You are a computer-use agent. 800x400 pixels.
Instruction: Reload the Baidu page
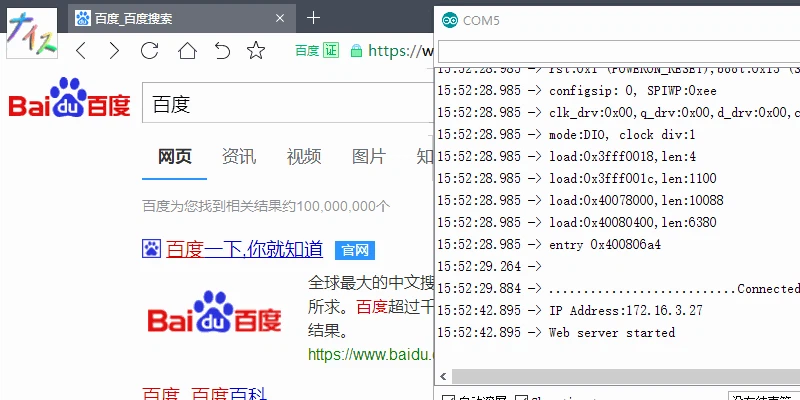point(149,51)
